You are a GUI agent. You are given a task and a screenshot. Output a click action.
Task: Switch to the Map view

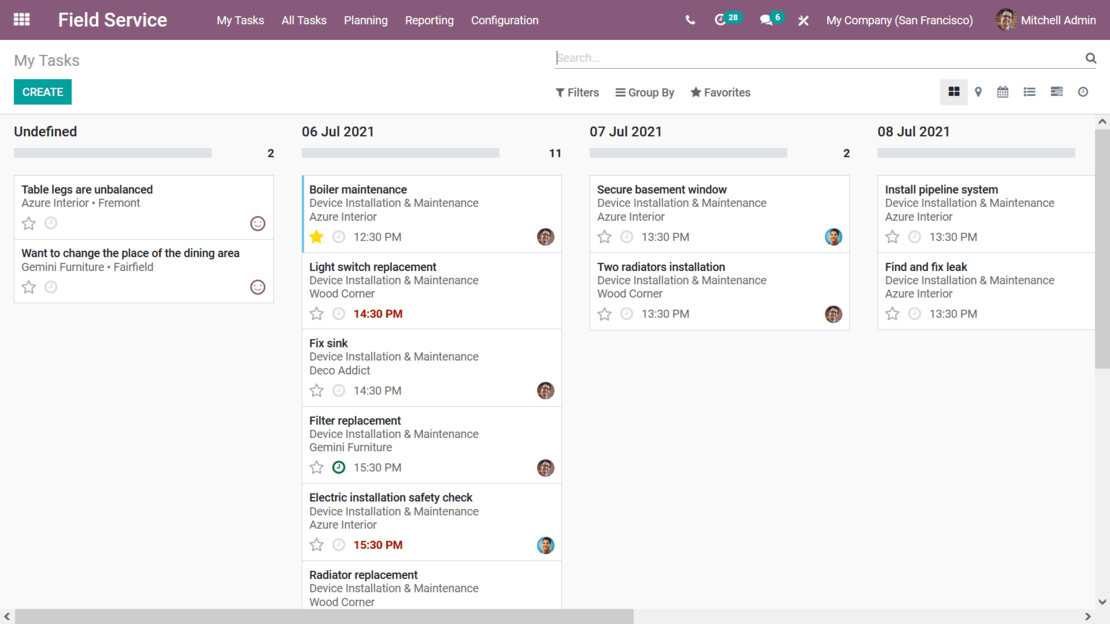(979, 91)
